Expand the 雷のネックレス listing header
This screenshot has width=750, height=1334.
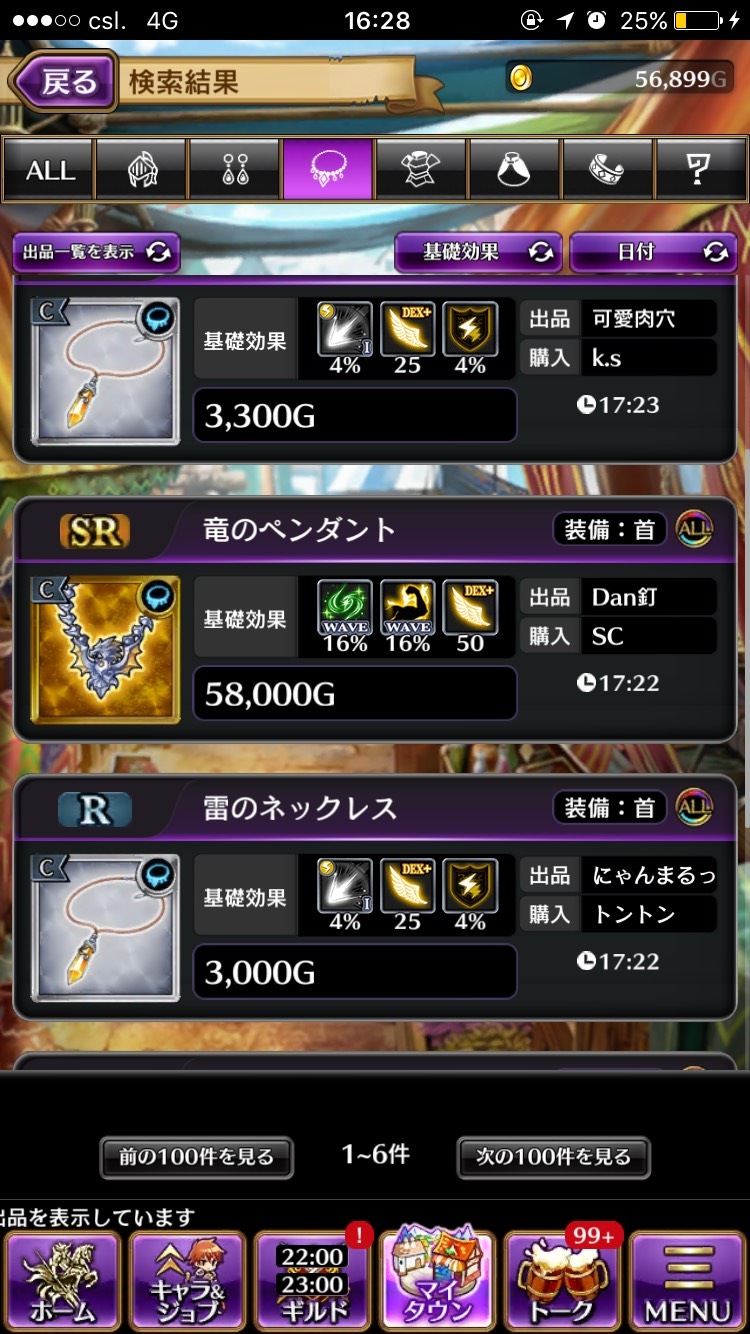375,808
